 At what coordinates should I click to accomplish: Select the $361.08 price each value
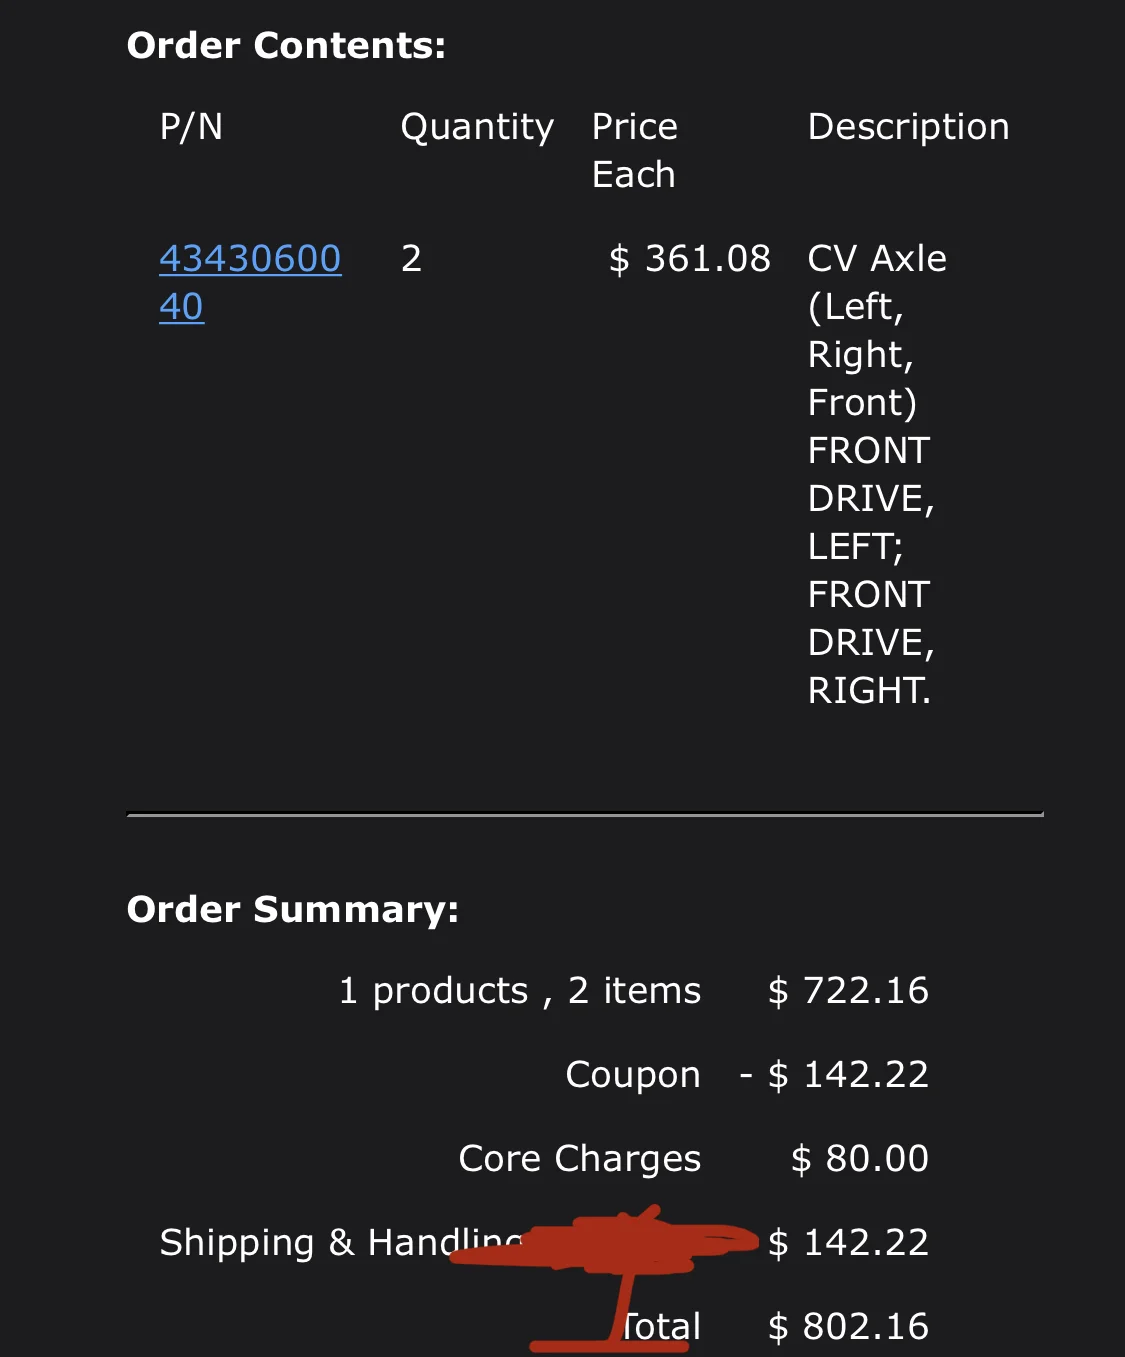690,259
